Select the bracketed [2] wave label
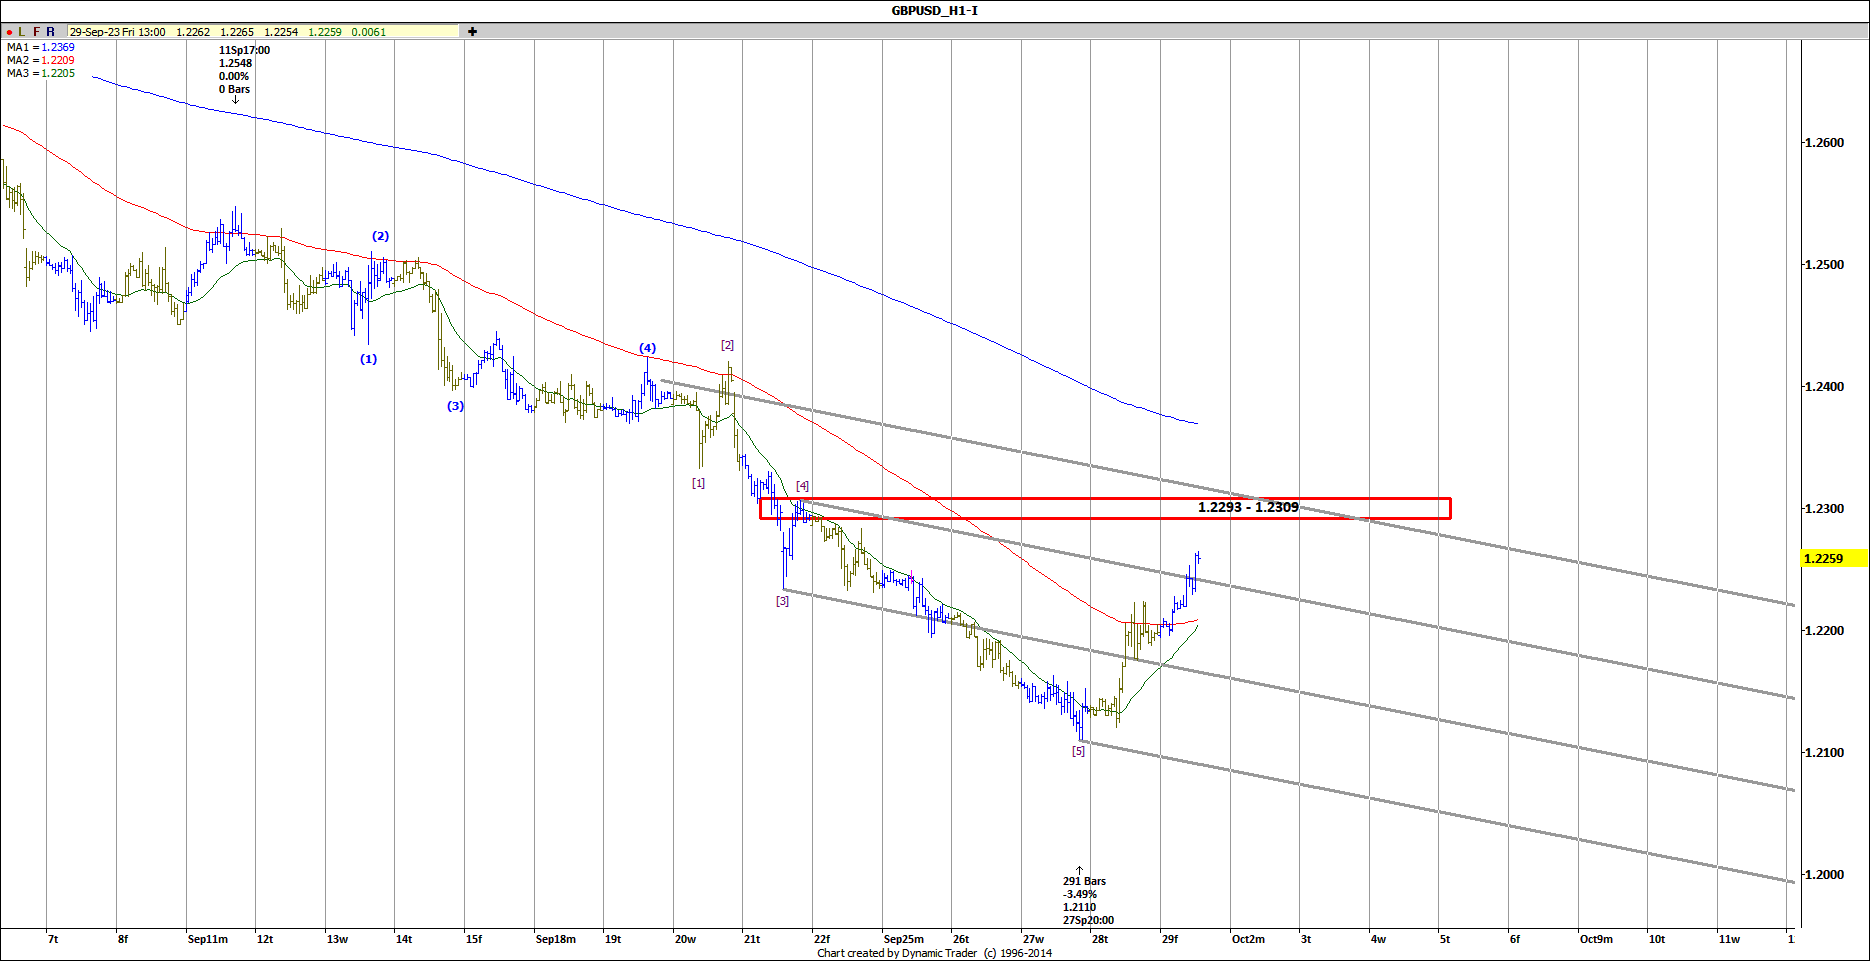The height and width of the screenshot is (961, 1870). click(728, 345)
